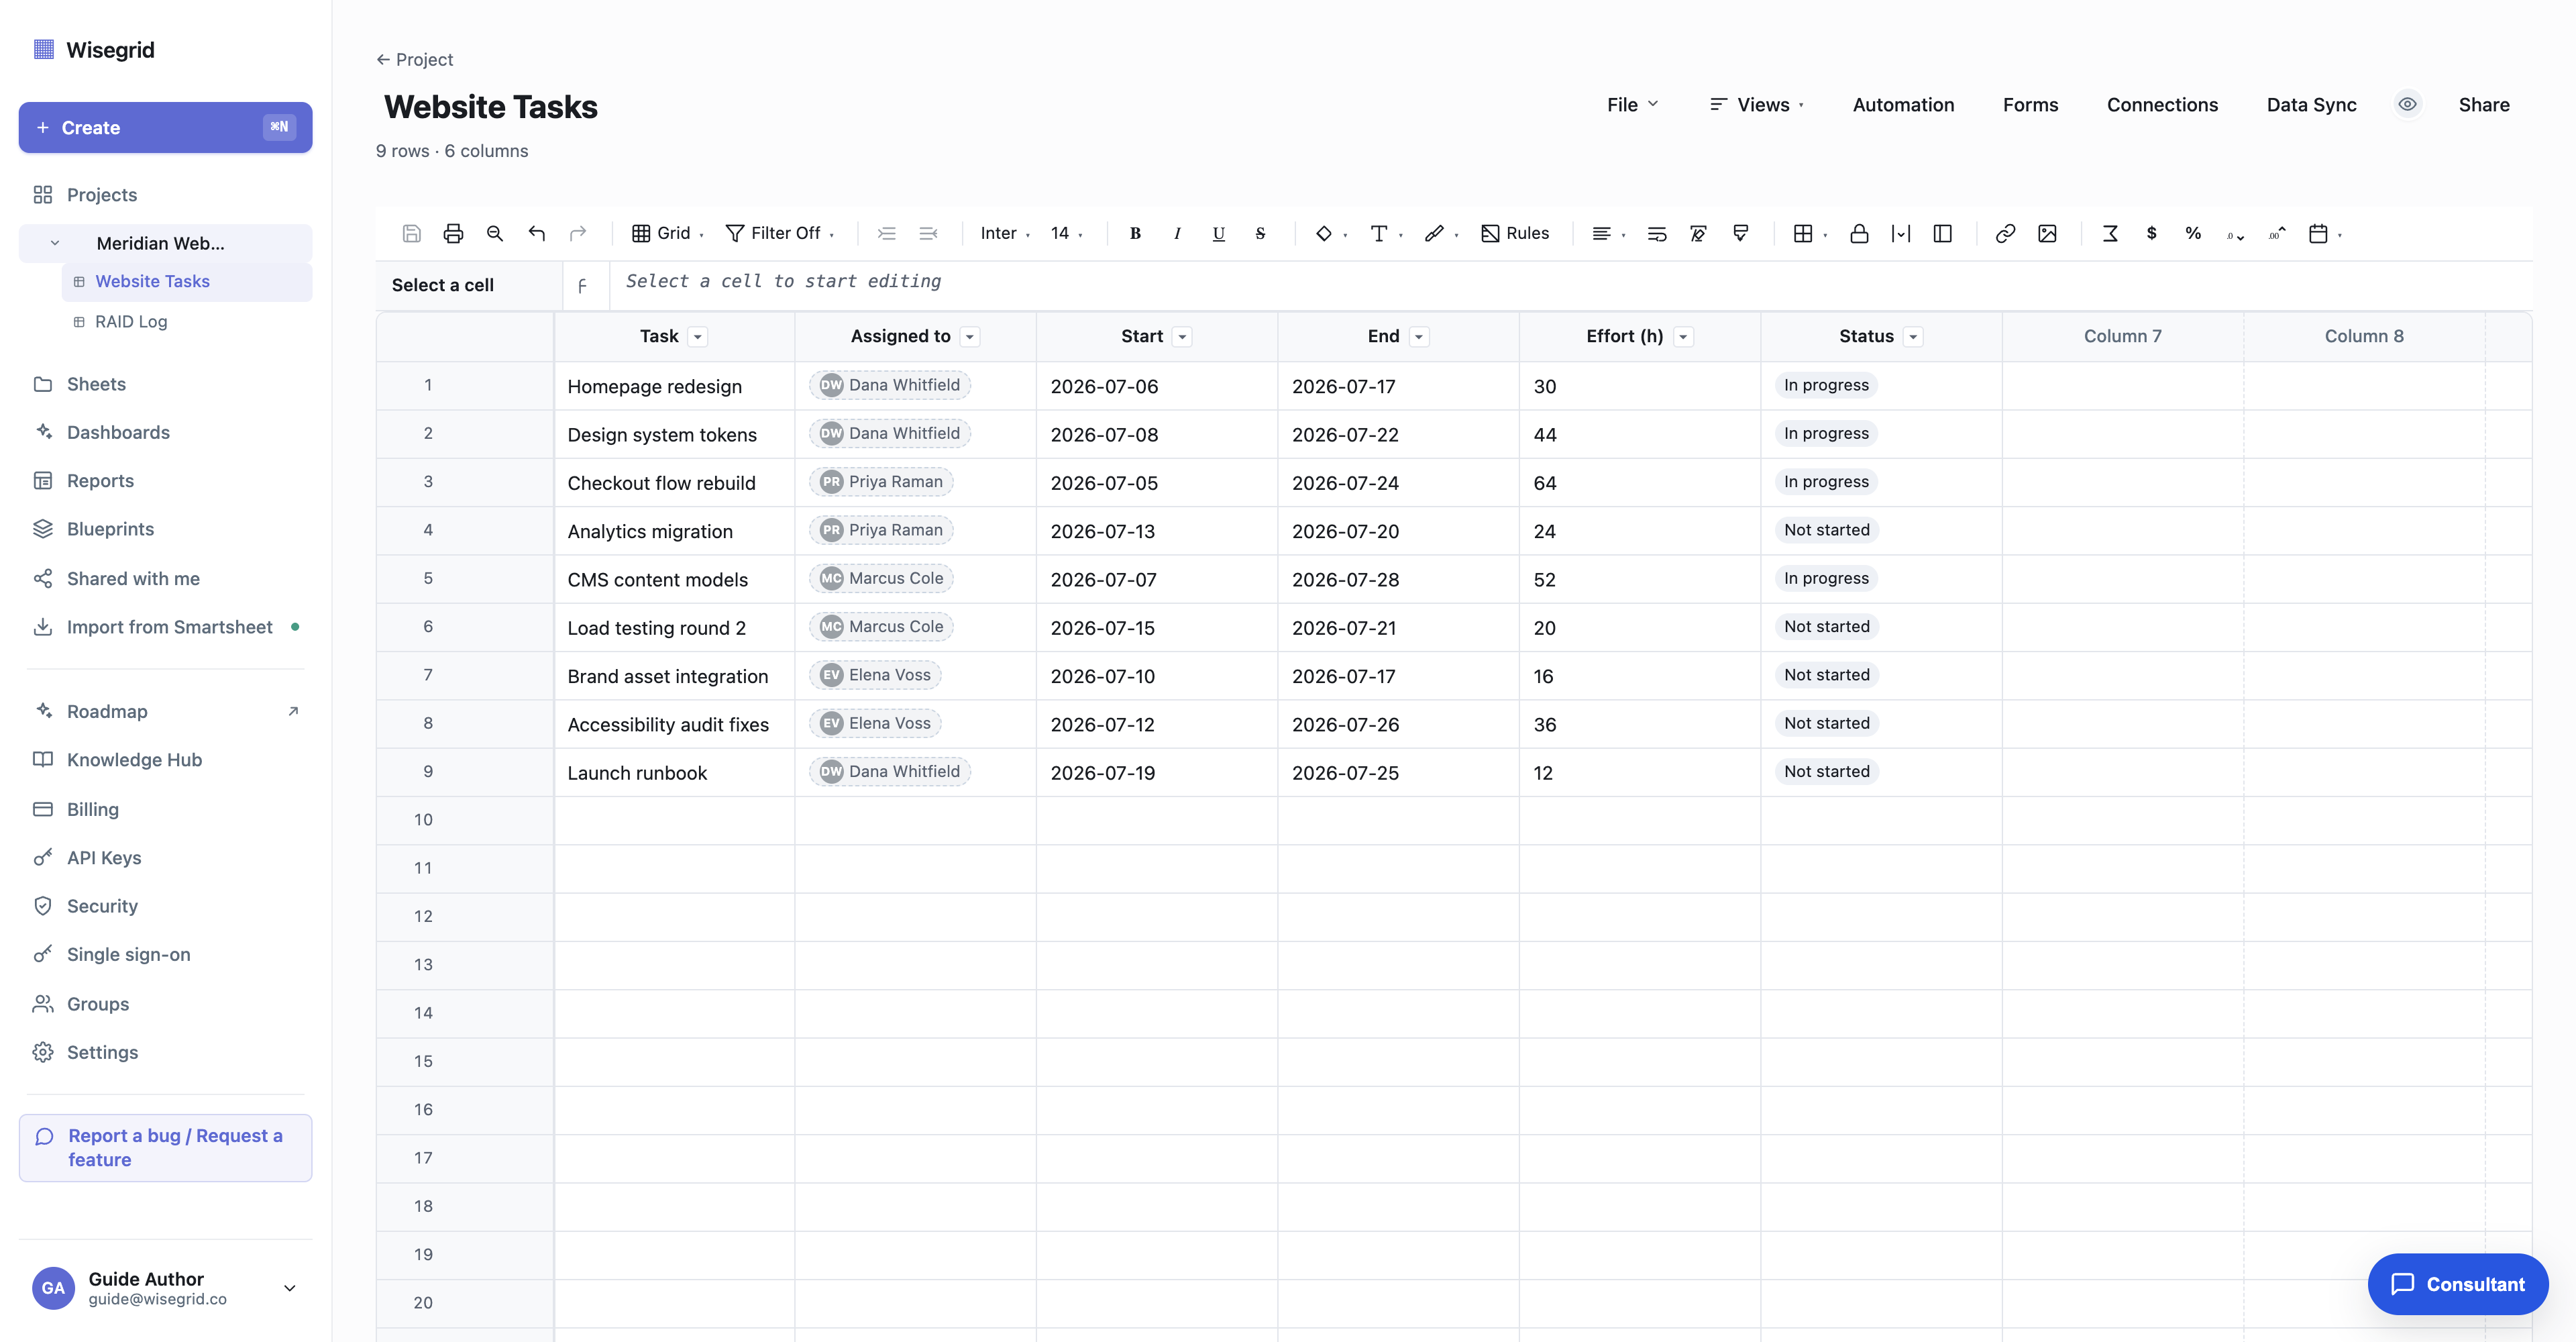Open API Keys in the sidebar
The image size is (2576, 1342).
click(x=104, y=858)
